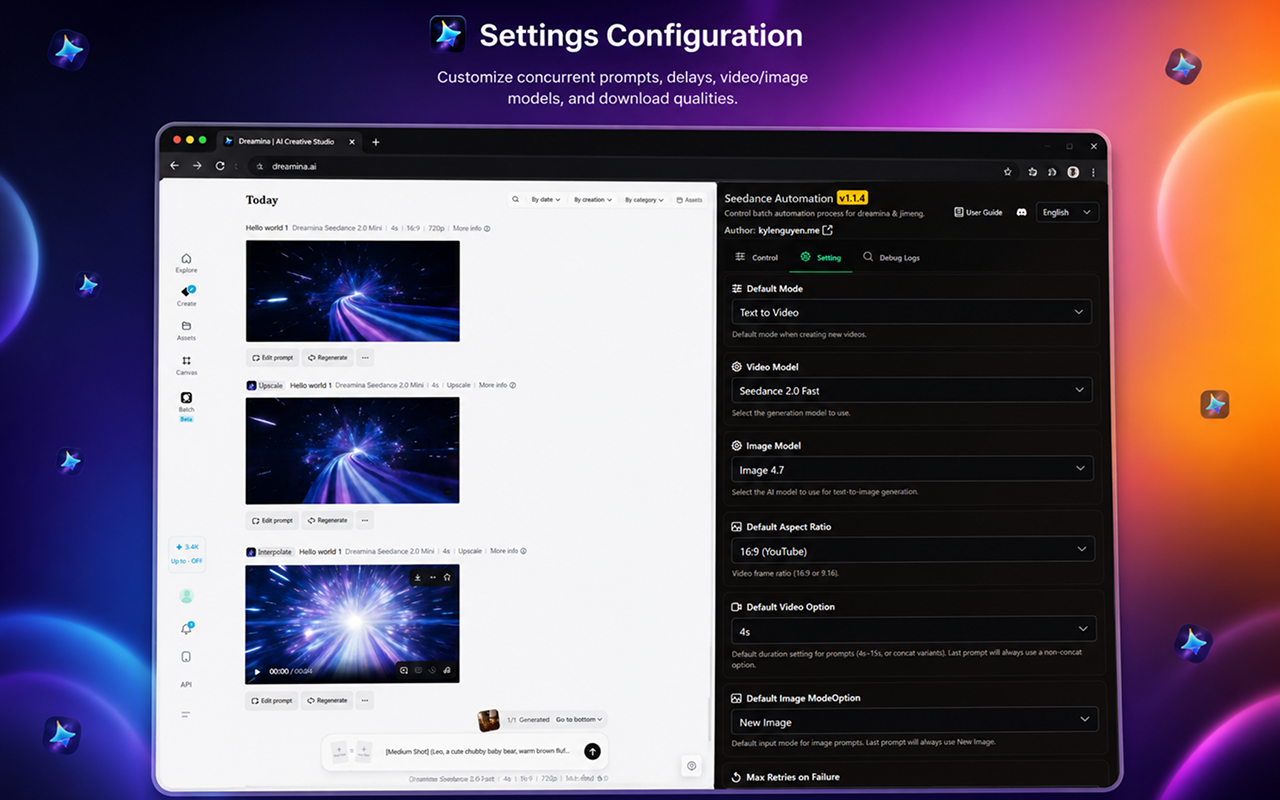Screen dimensions: 1280x800
Task: Open the mobile app icon in the sidebar
Action: coord(186,657)
